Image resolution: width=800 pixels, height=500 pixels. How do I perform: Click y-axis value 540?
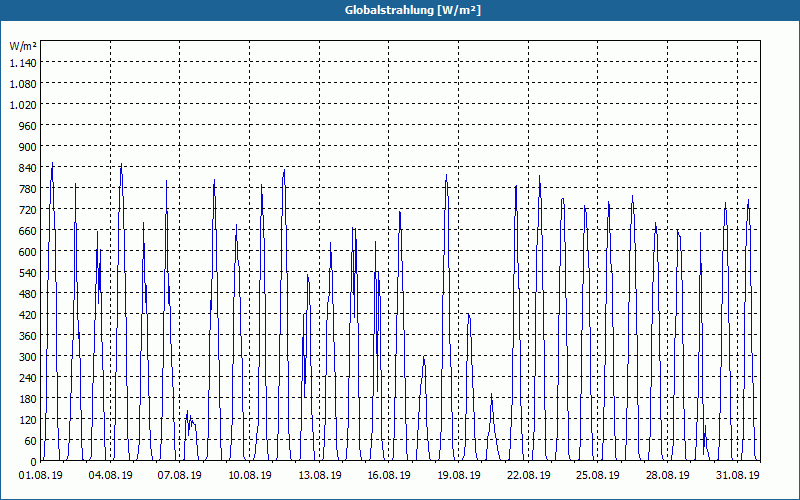tap(27, 273)
